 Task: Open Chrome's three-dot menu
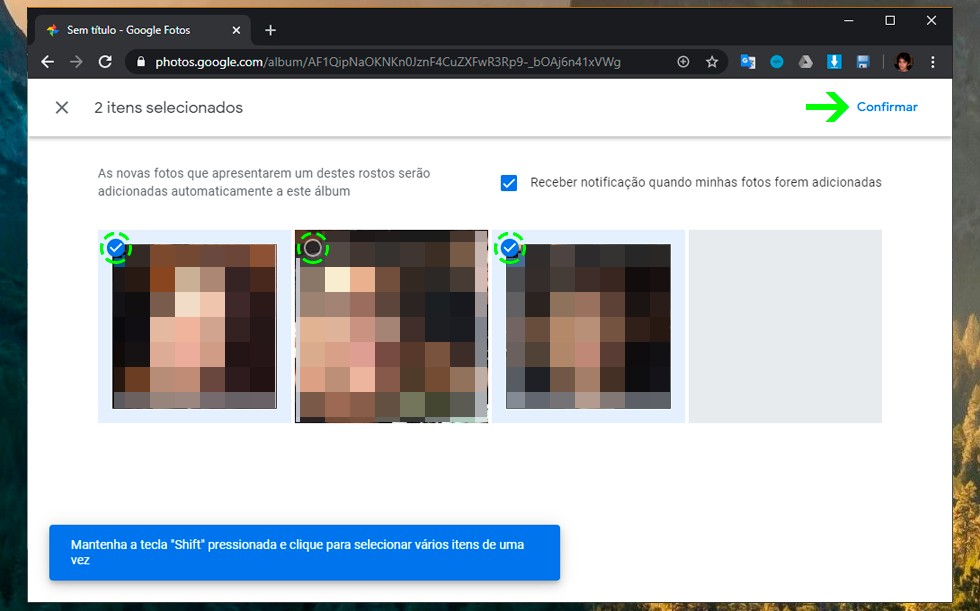pyautogui.click(x=933, y=62)
